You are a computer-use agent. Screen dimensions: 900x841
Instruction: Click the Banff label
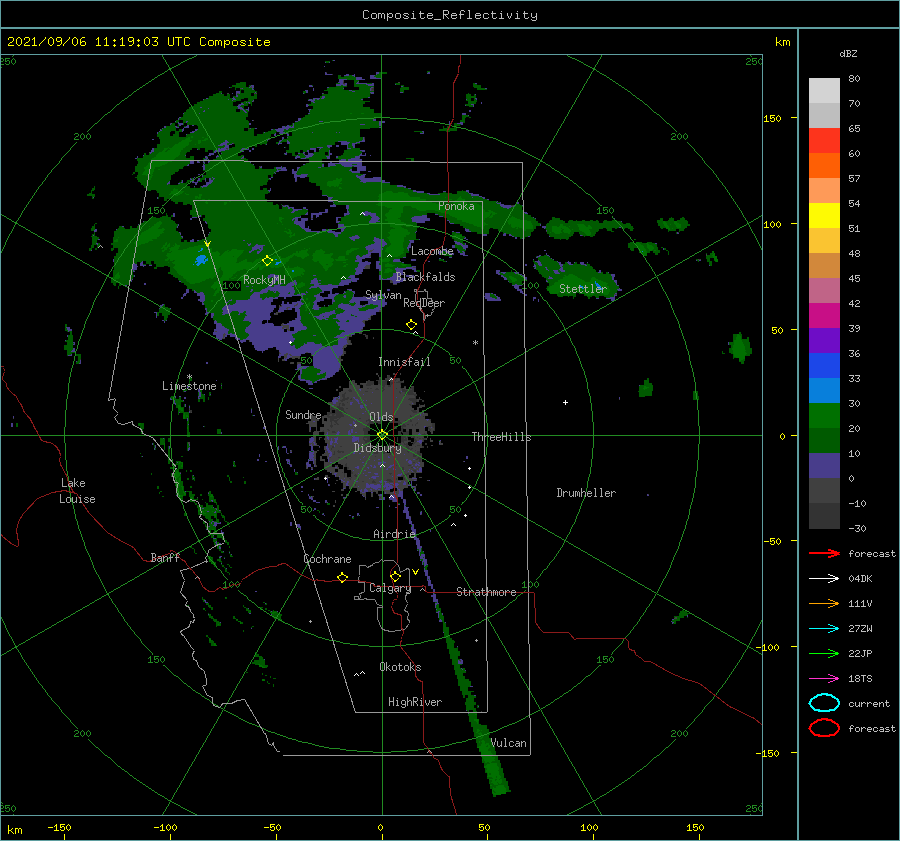pos(165,557)
